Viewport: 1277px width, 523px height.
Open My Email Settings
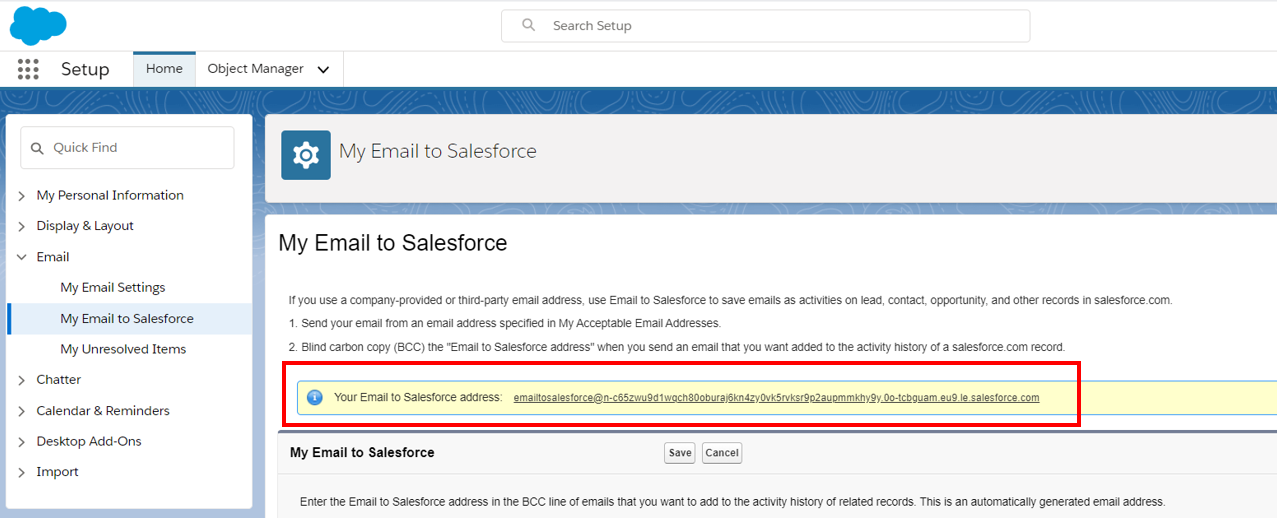(113, 288)
